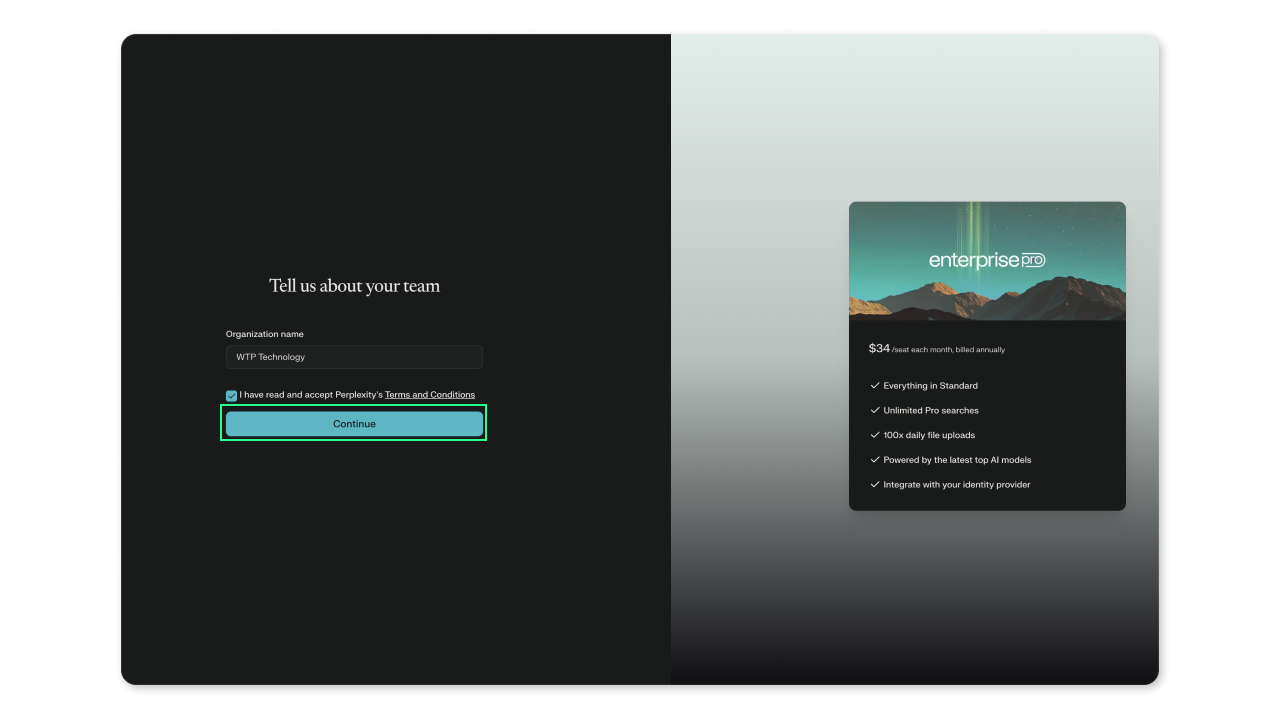Screen dimensions: 1280x720
Task: Uncheck the accept Terms and Conditions checkbox
Action: pyautogui.click(x=232, y=396)
